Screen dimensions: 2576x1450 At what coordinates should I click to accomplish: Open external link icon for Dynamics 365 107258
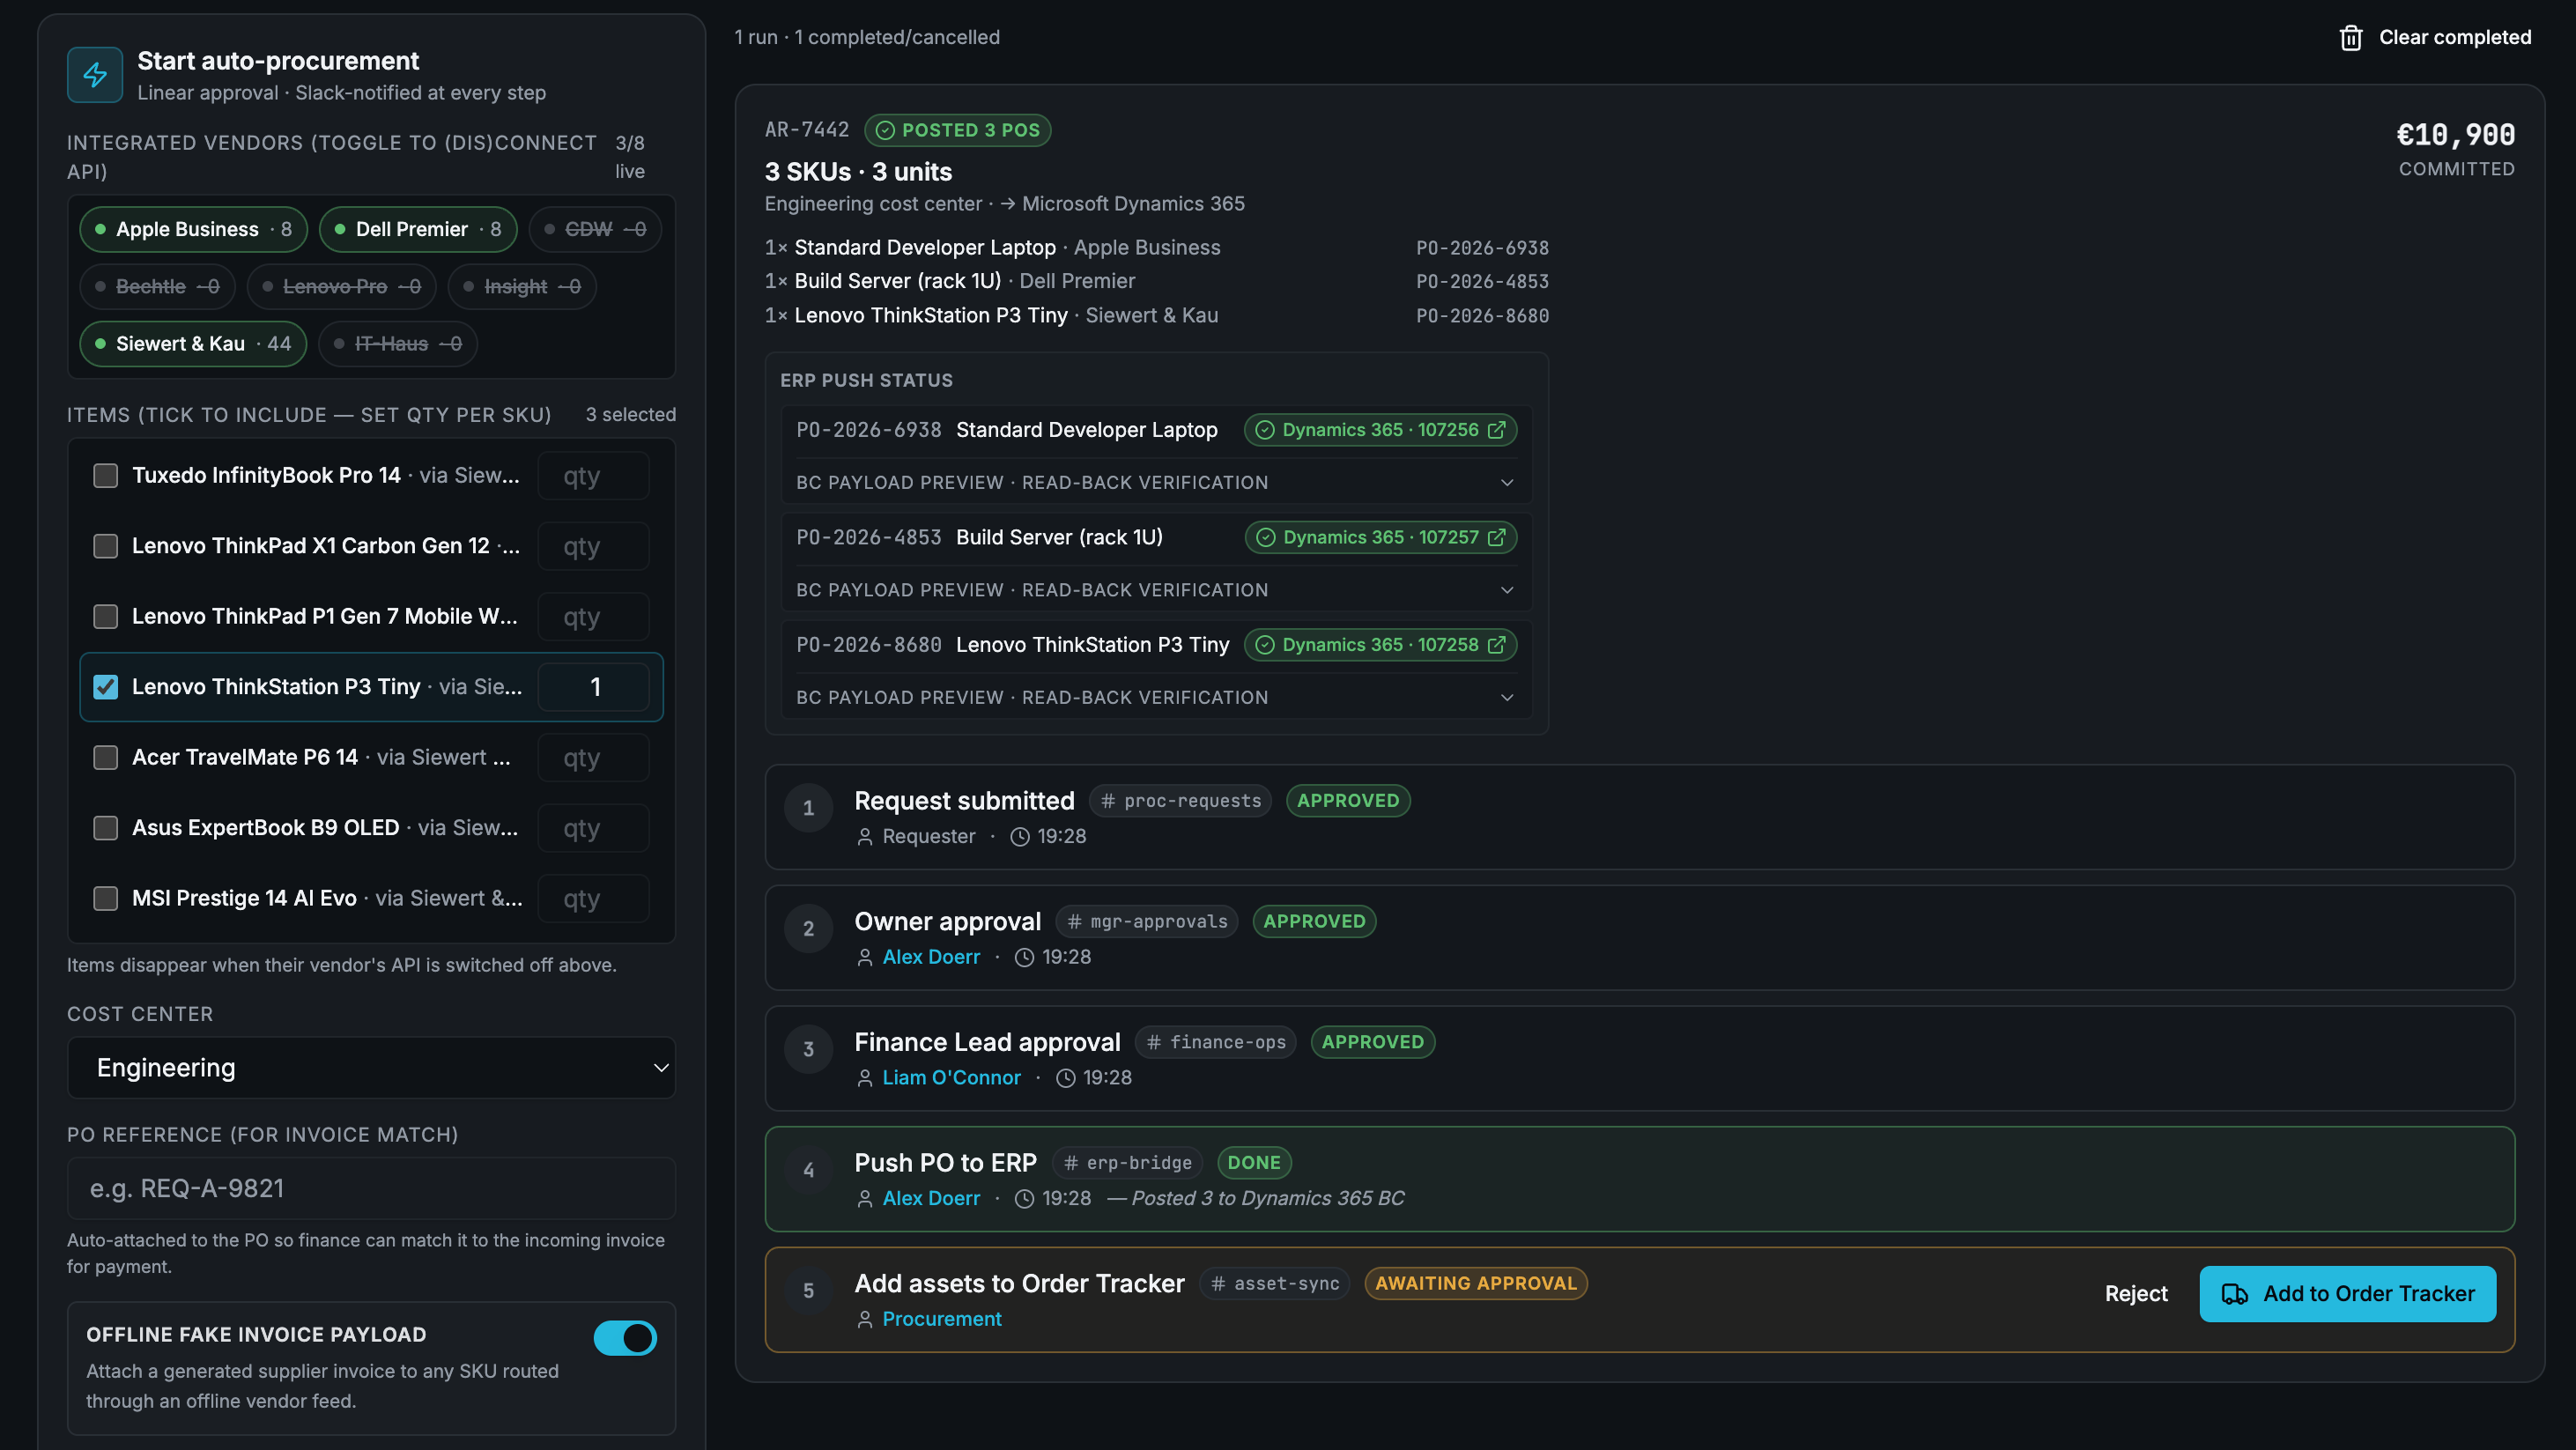[1496, 645]
